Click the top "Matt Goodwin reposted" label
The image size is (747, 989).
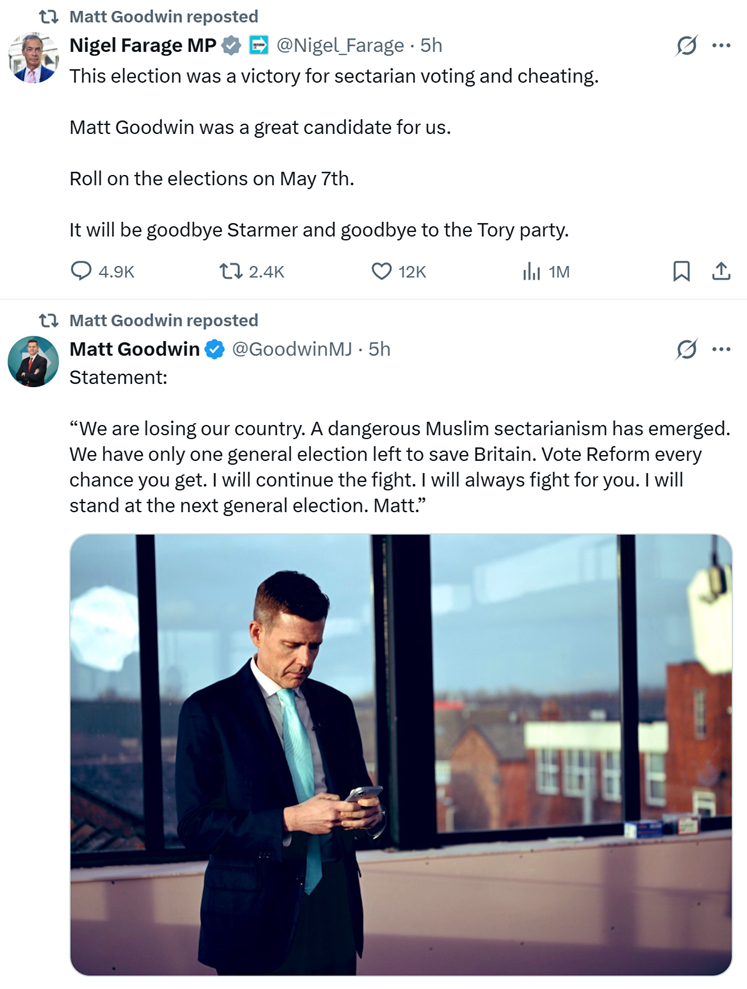[x=163, y=17]
